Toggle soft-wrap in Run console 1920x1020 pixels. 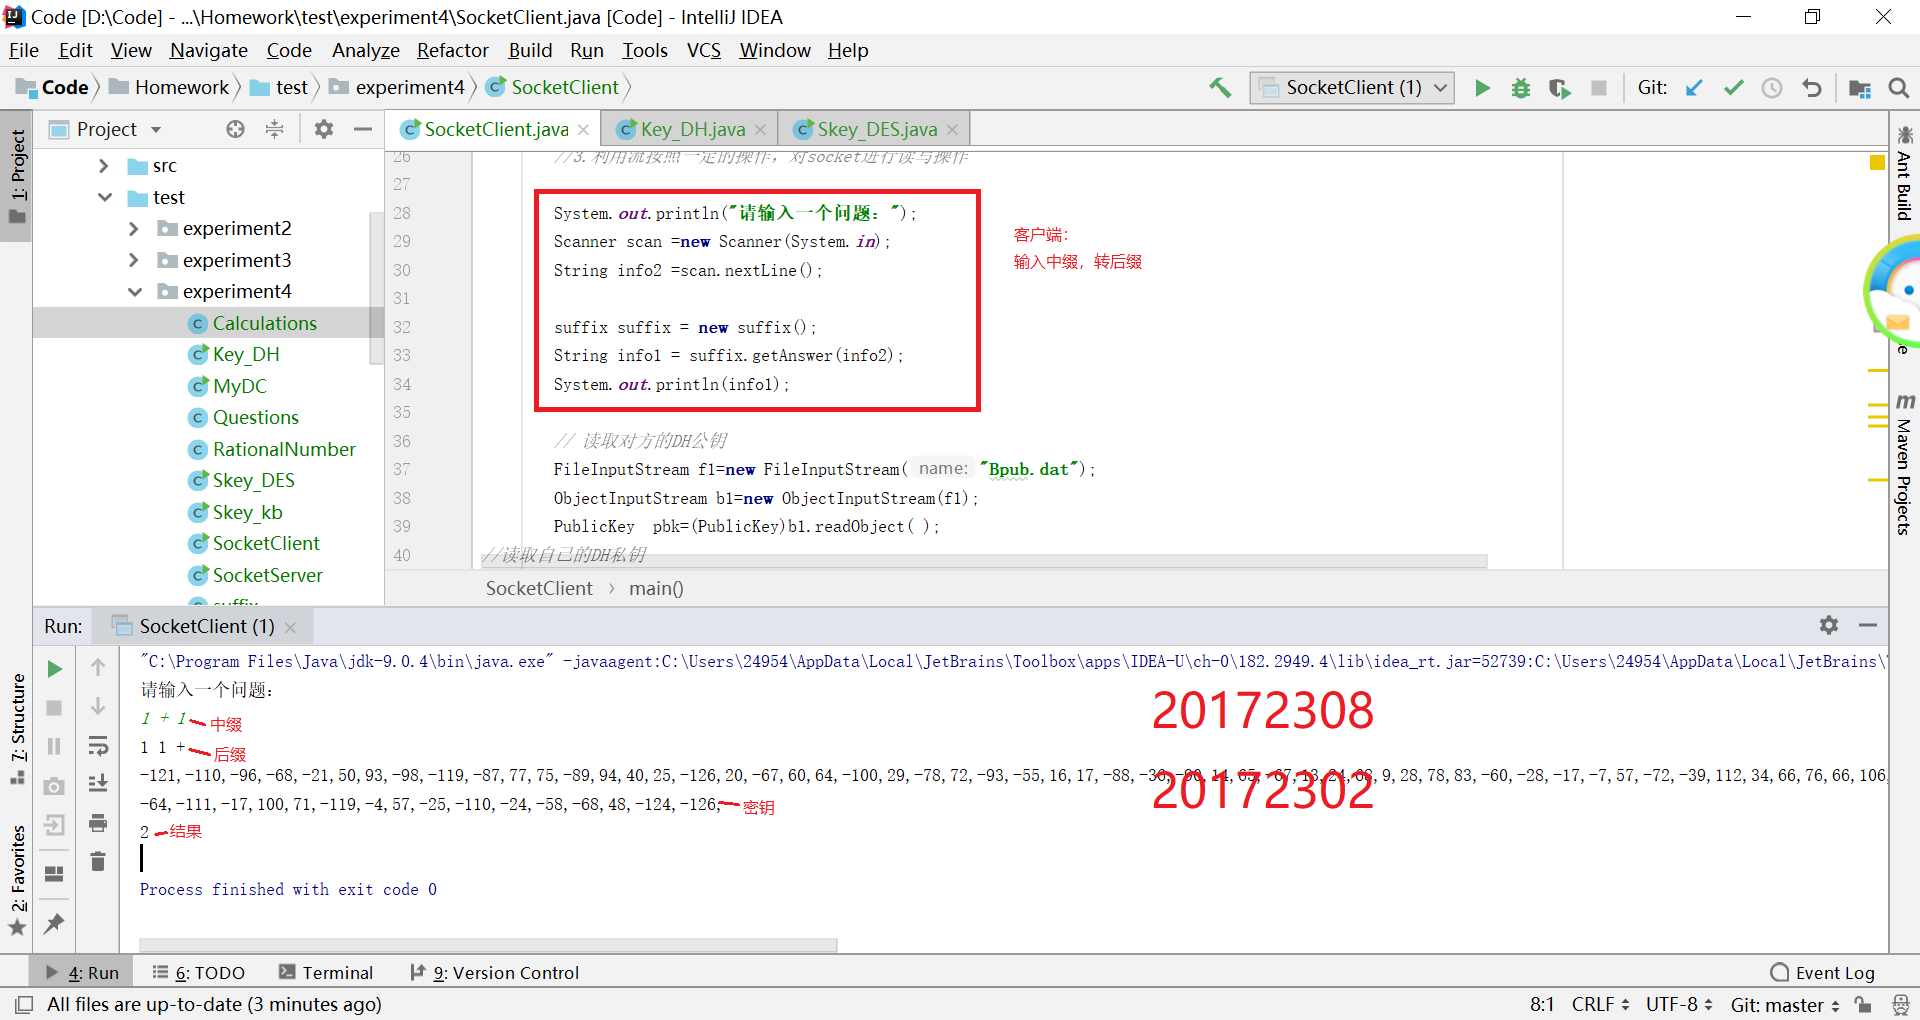pos(98,746)
